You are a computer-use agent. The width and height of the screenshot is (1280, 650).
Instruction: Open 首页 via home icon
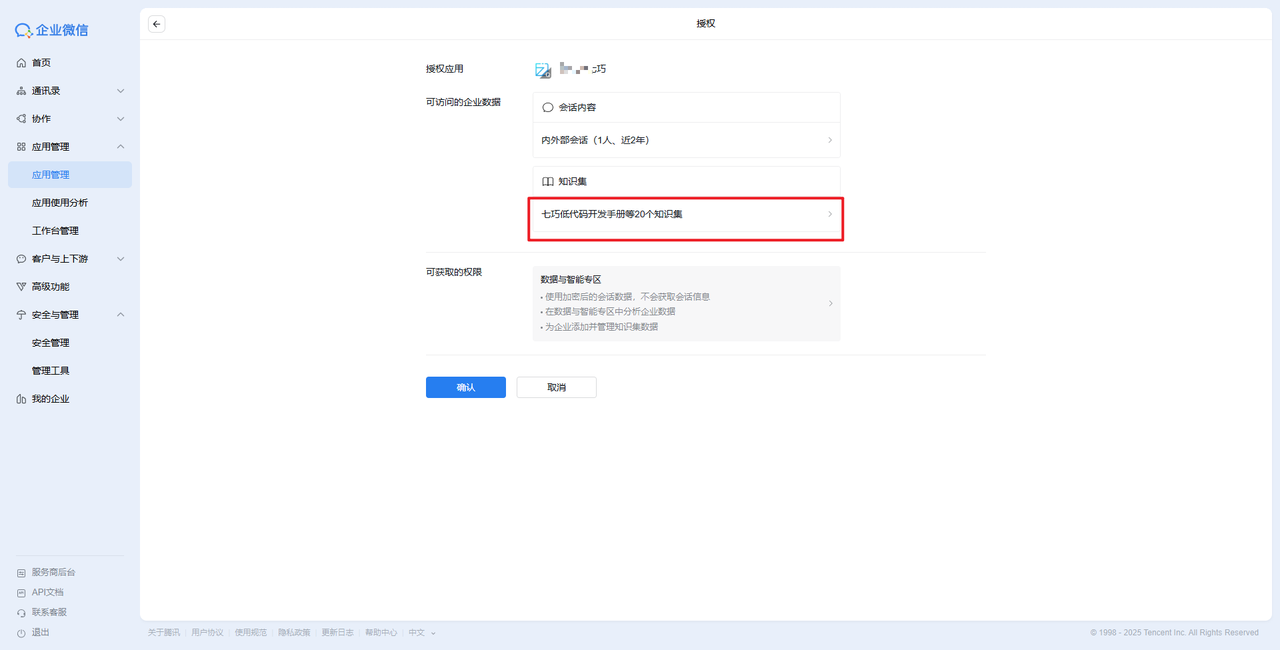click(x=22, y=63)
